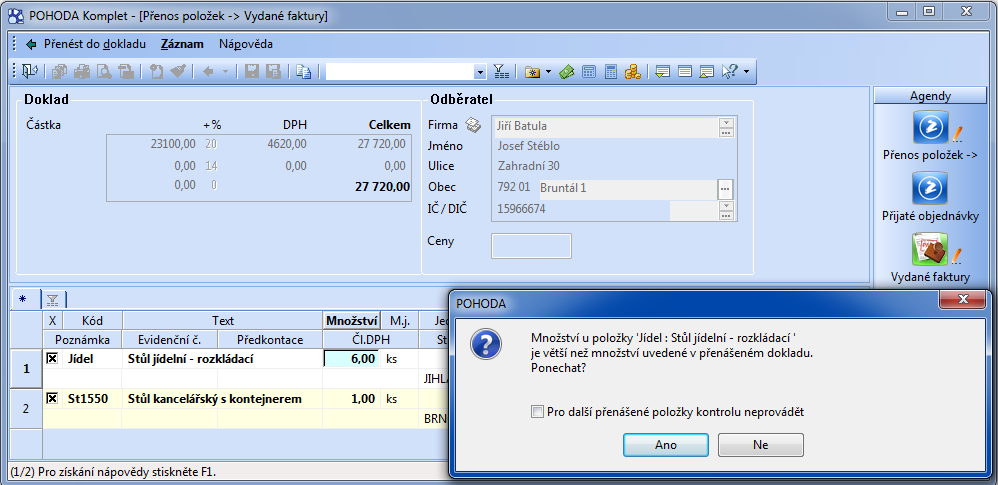Click the St1550 code cell
This screenshot has height=485, width=998.
coord(92,399)
